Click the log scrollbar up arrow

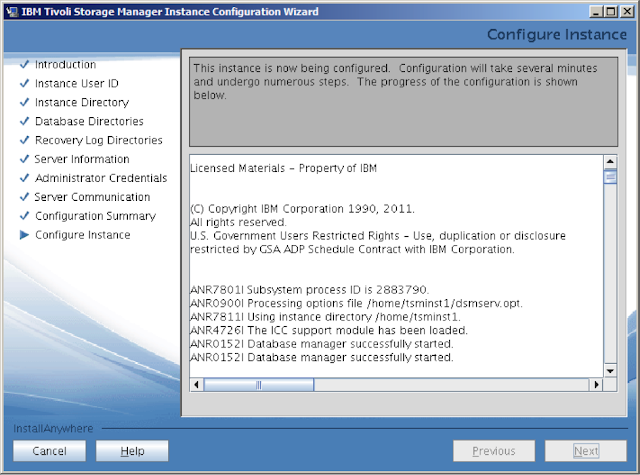pyautogui.click(x=610, y=161)
